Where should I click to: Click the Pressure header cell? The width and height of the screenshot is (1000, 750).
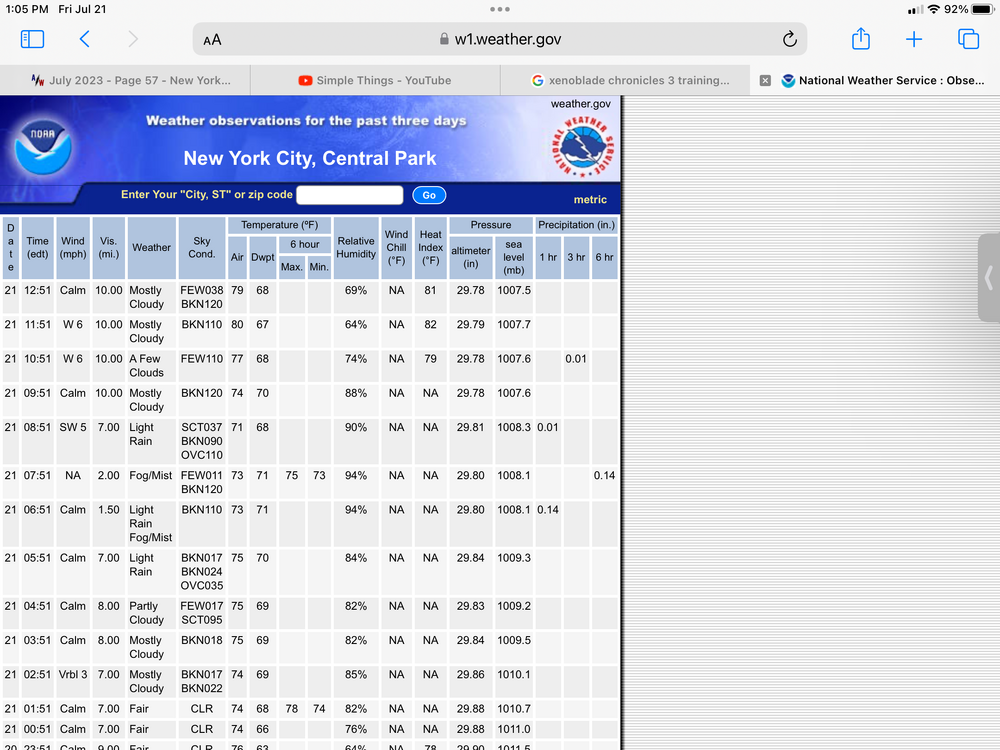(490, 224)
